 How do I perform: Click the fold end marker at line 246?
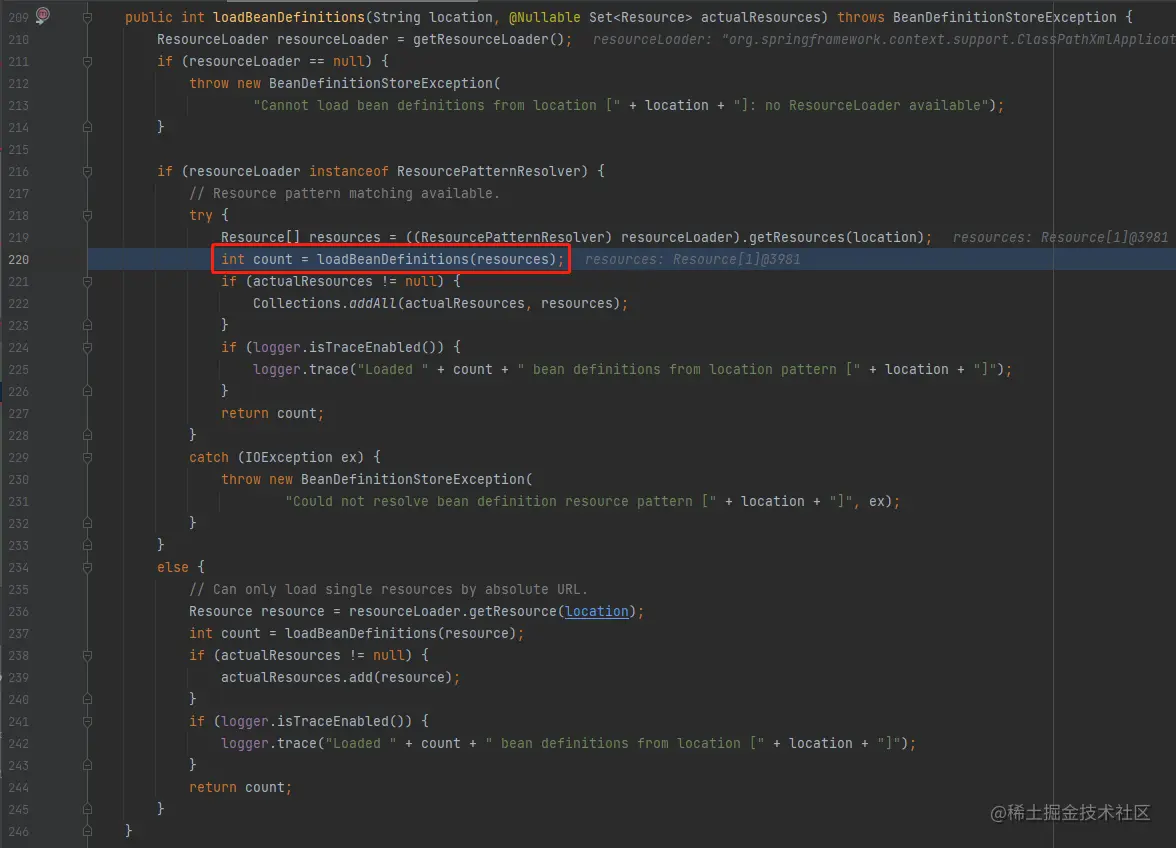87,832
